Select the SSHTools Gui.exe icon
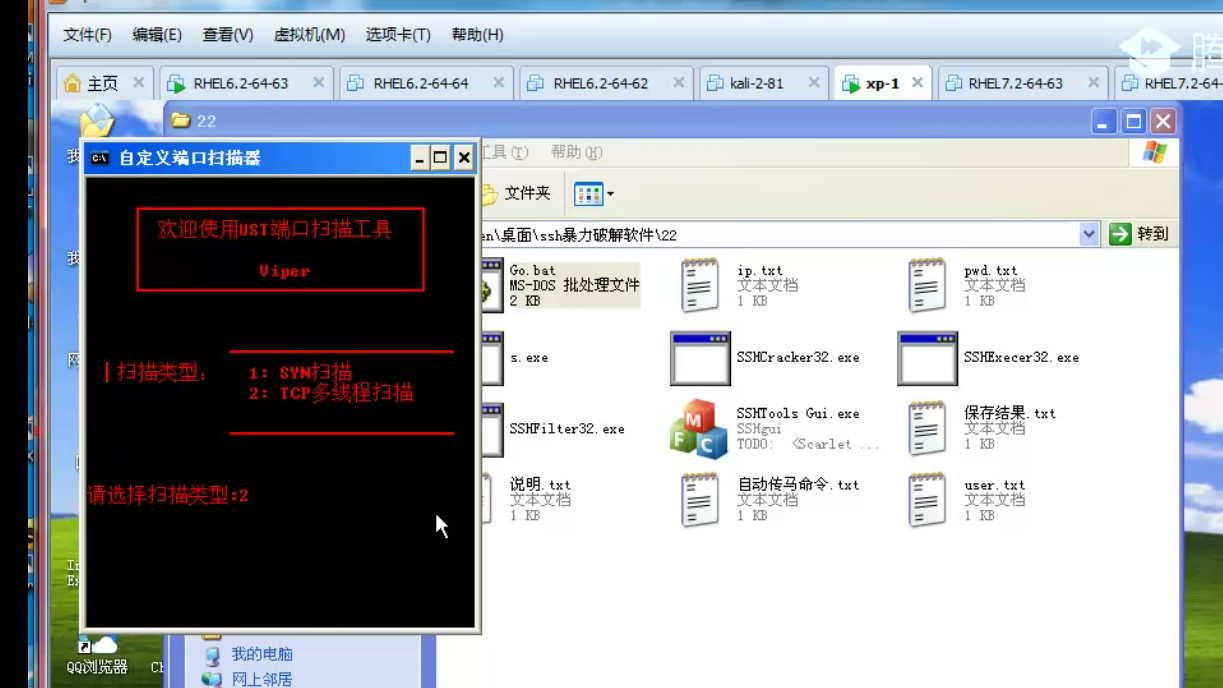 699,429
